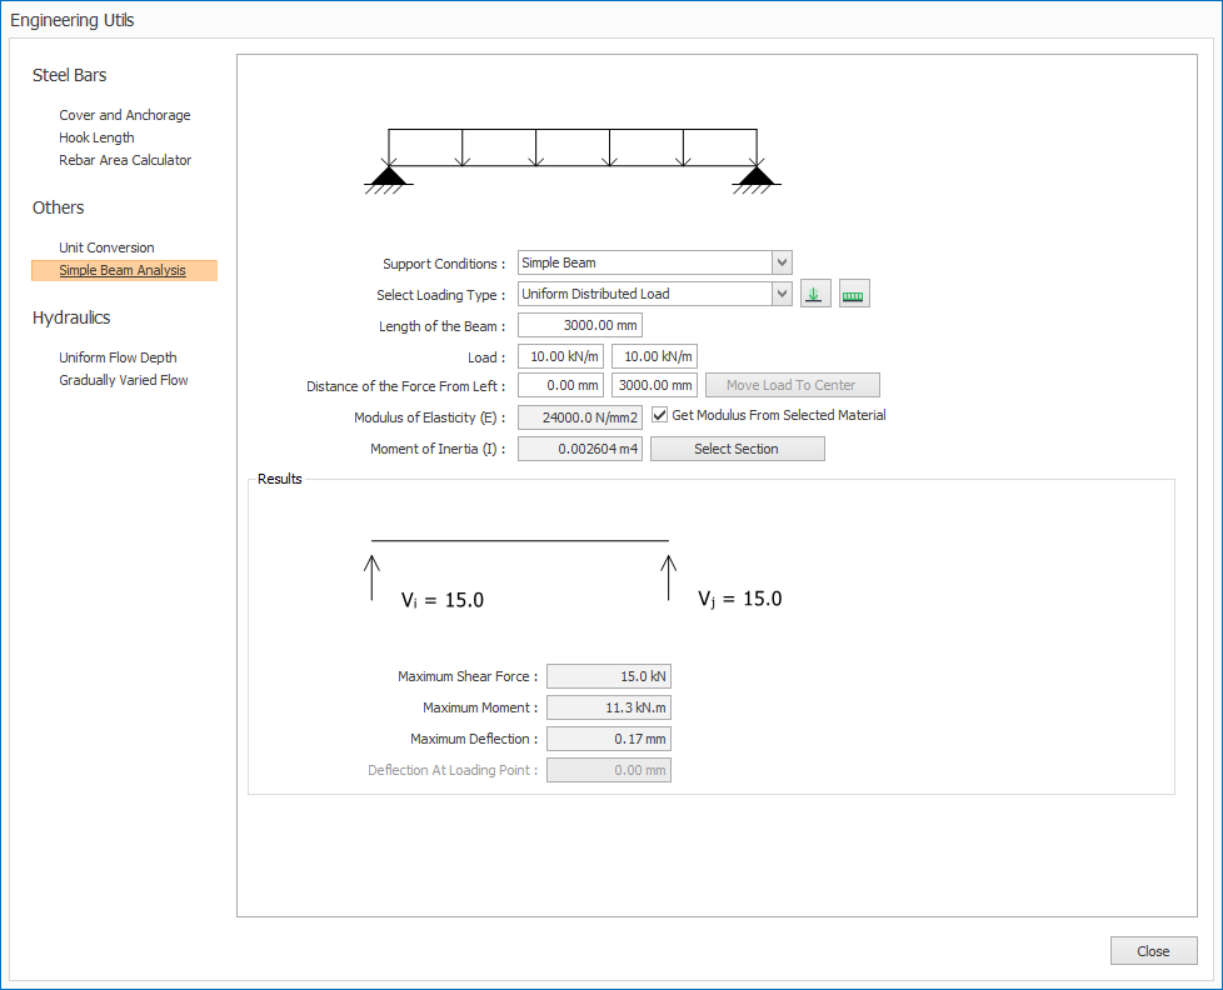Screen dimensions: 1223x990
Task: Open Uniform Flow Depth tool
Action: (x=117, y=358)
